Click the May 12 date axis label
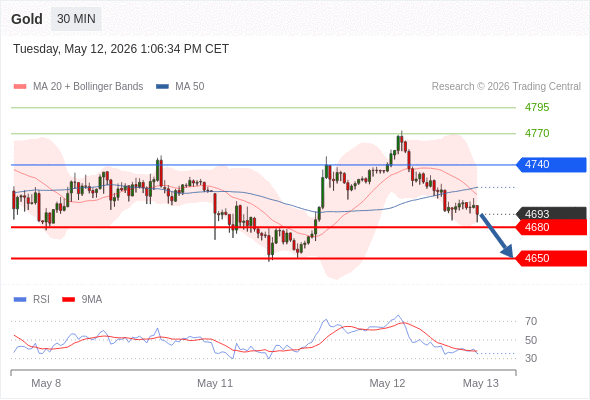590x400 pixels. point(387,383)
